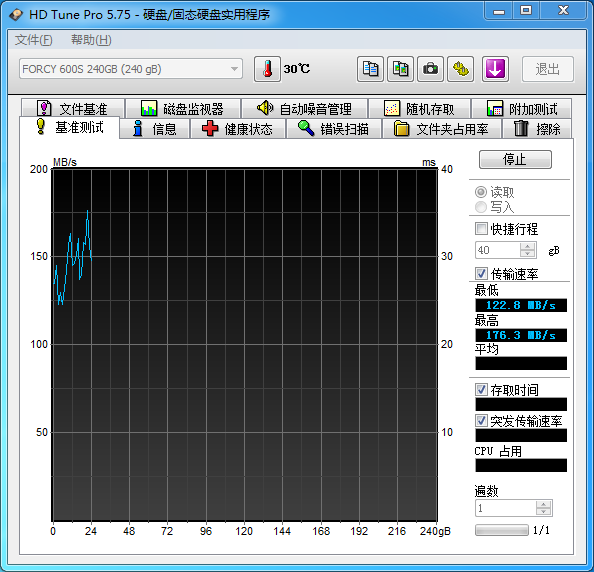Increase the 遍数 stepper value
594x572 pixels.
coord(544,504)
